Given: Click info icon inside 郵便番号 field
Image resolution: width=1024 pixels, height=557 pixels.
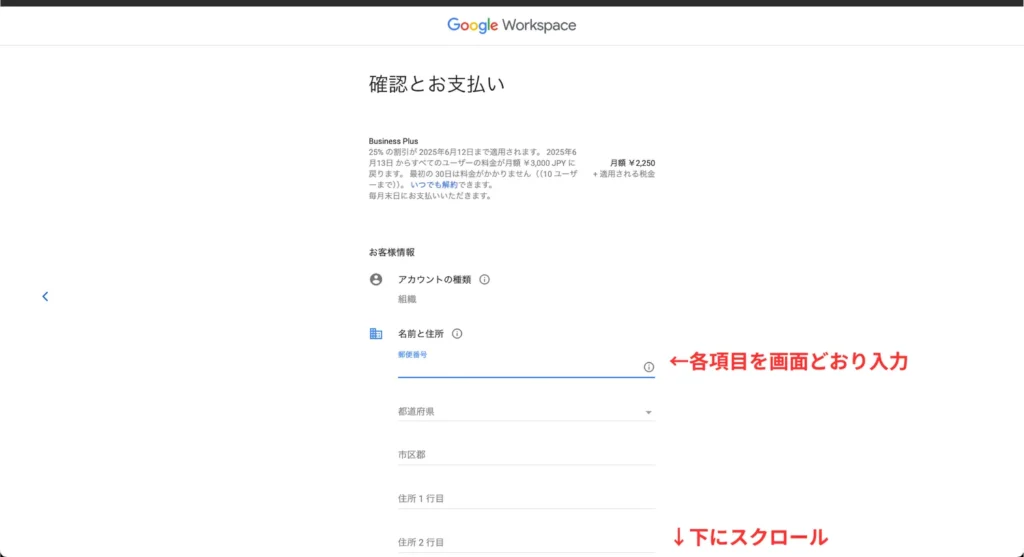Looking at the screenshot, I should click(x=648, y=367).
